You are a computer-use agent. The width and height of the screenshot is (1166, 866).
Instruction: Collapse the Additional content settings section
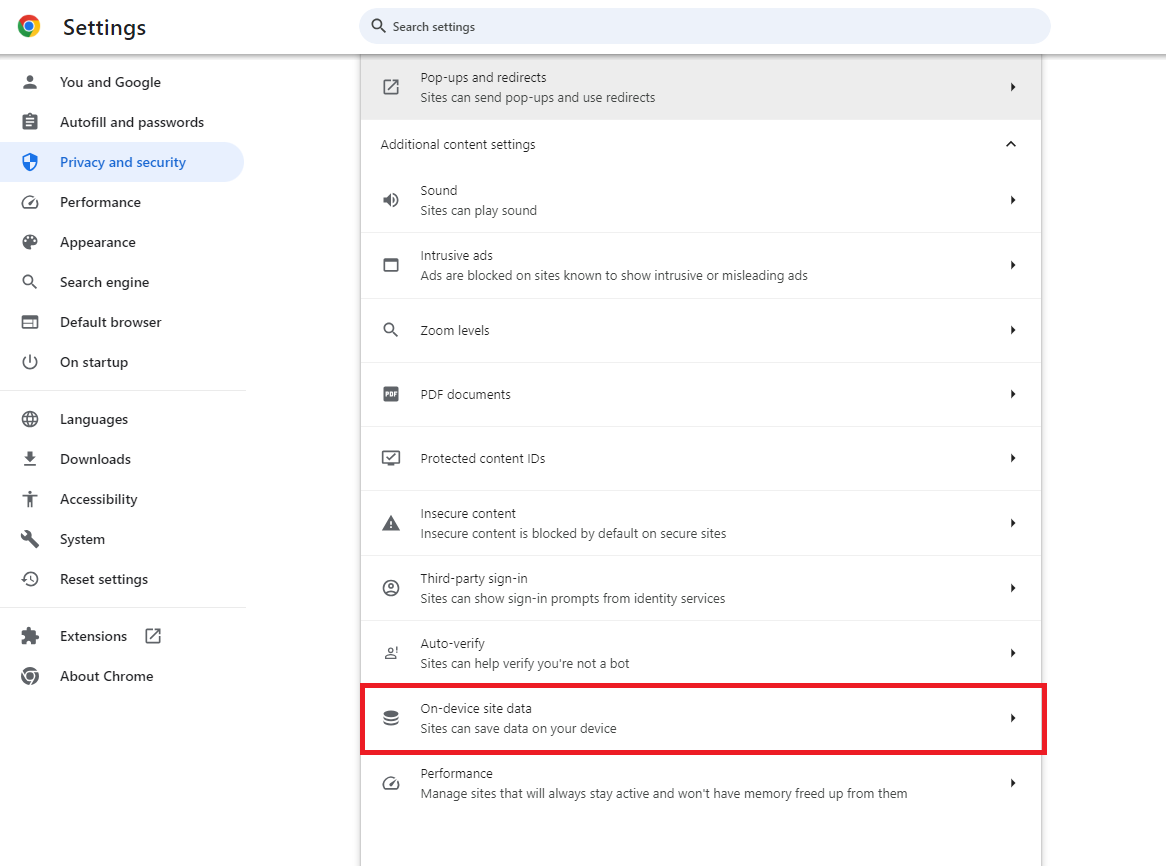[x=1011, y=144]
